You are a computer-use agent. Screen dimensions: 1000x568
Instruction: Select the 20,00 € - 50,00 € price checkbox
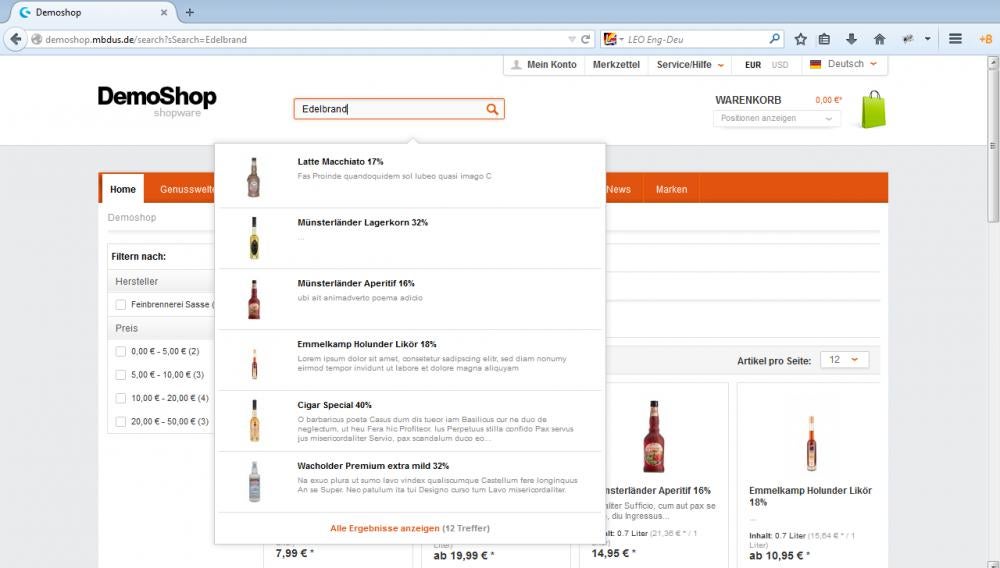[121, 421]
